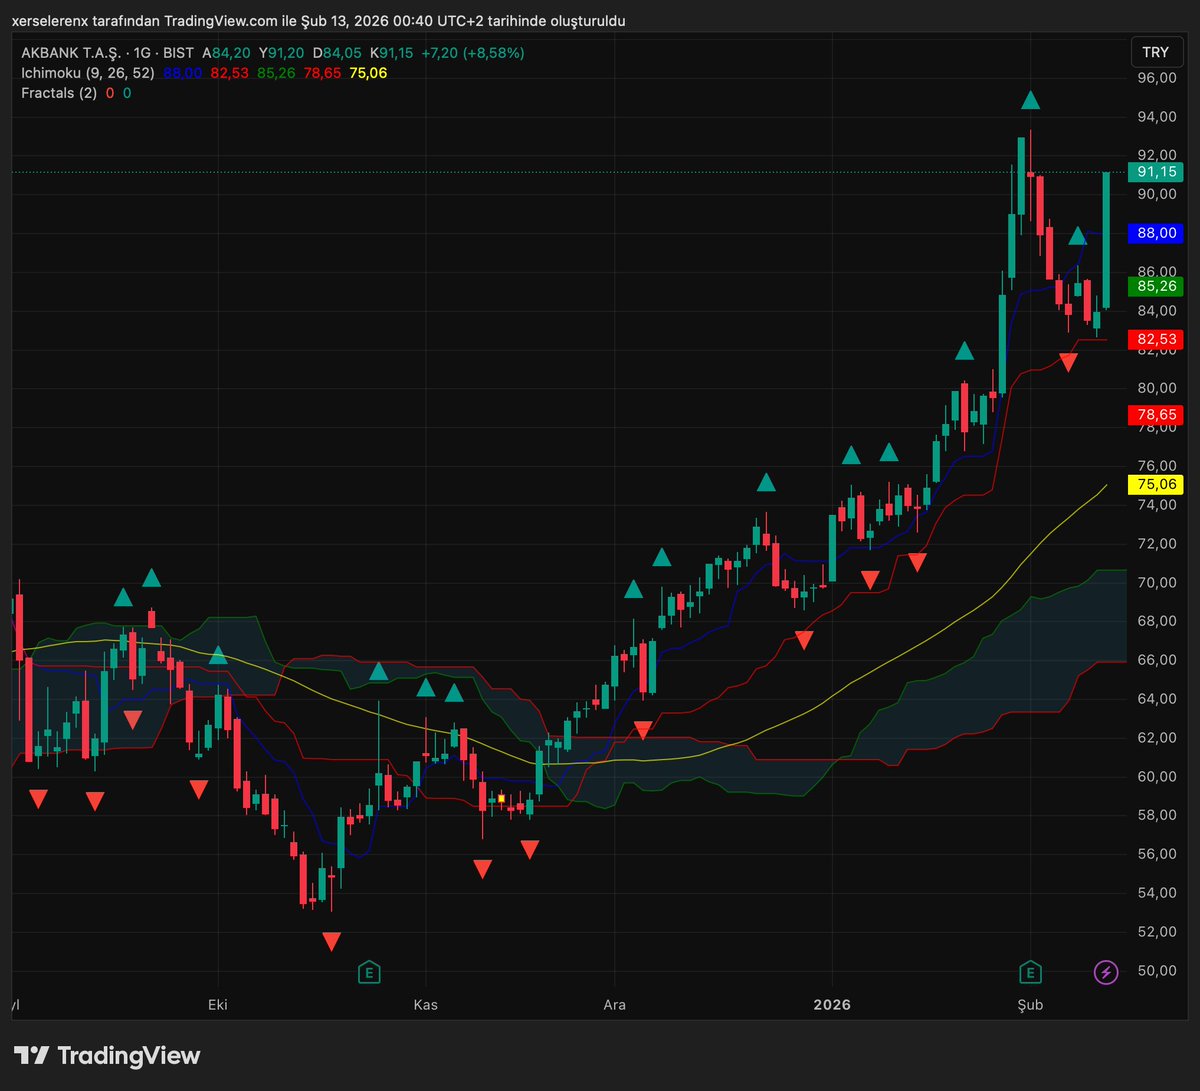Click the +7,20 (+8,58%) change text
Viewport: 1200px width, 1091px height.
(474, 53)
